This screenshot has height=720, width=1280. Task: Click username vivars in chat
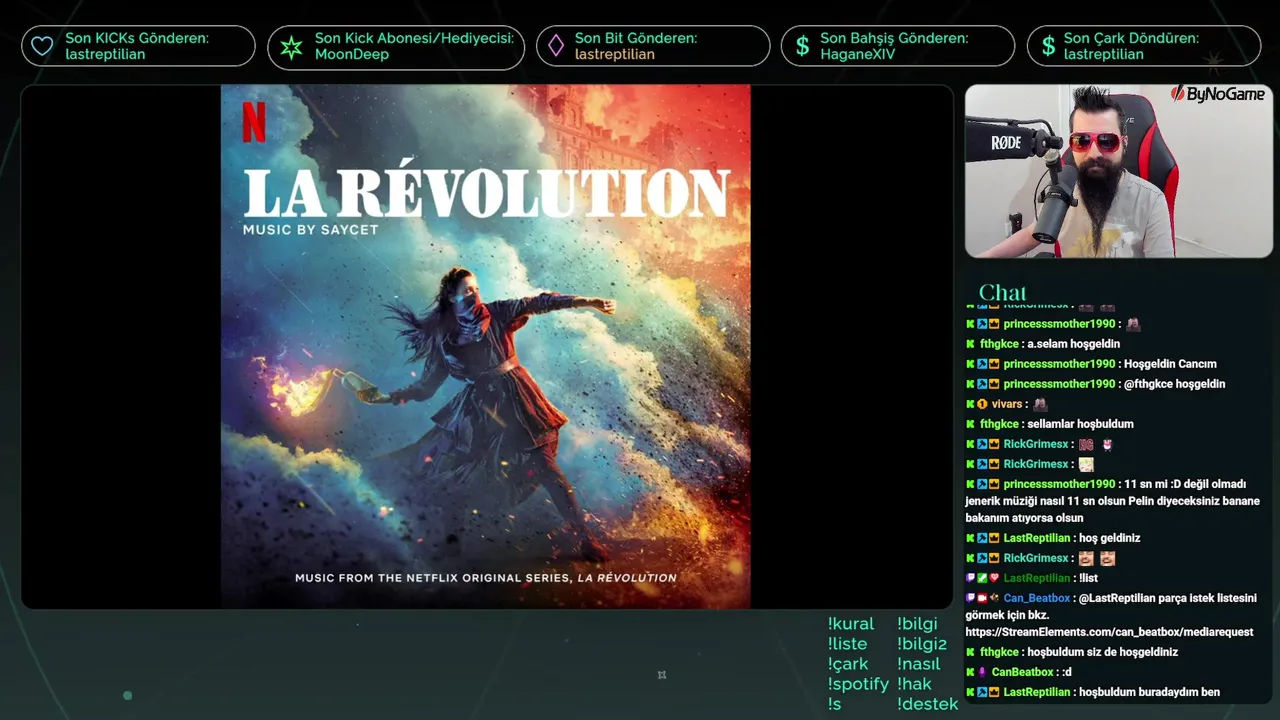coord(1007,404)
